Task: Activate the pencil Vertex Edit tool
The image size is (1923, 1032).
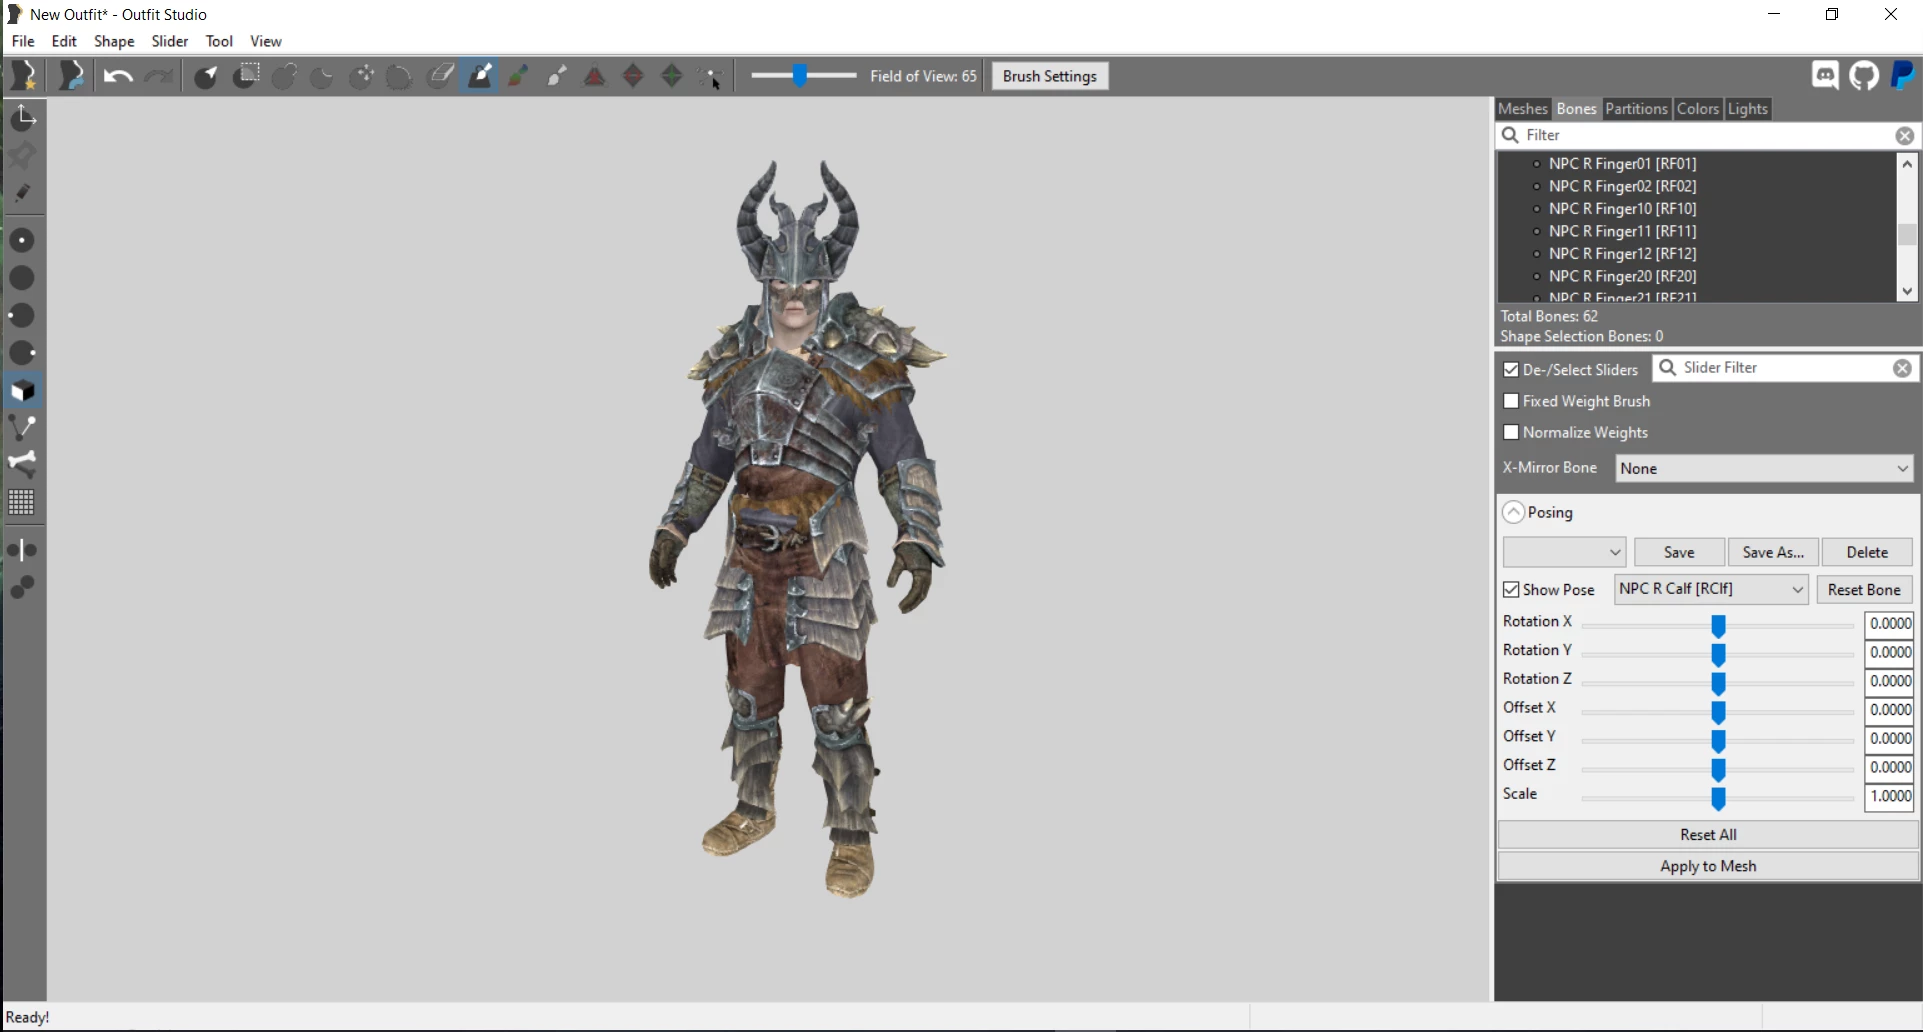Action: tap(23, 192)
